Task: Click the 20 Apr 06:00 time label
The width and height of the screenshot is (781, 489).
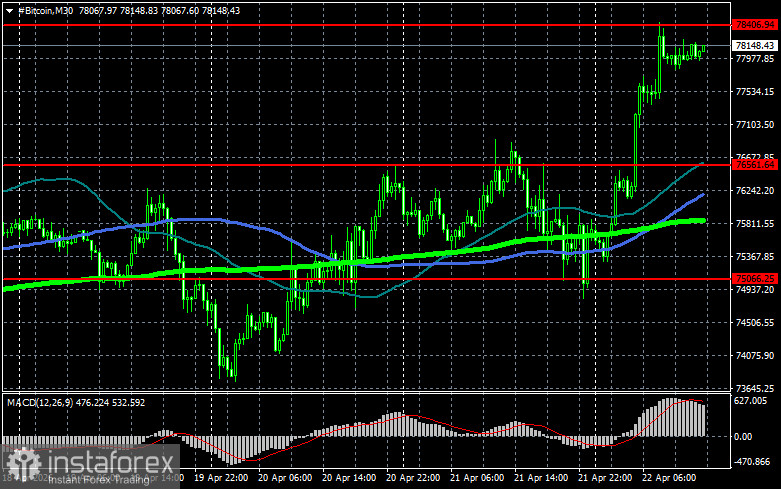Action: pyautogui.click(x=285, y=478)
